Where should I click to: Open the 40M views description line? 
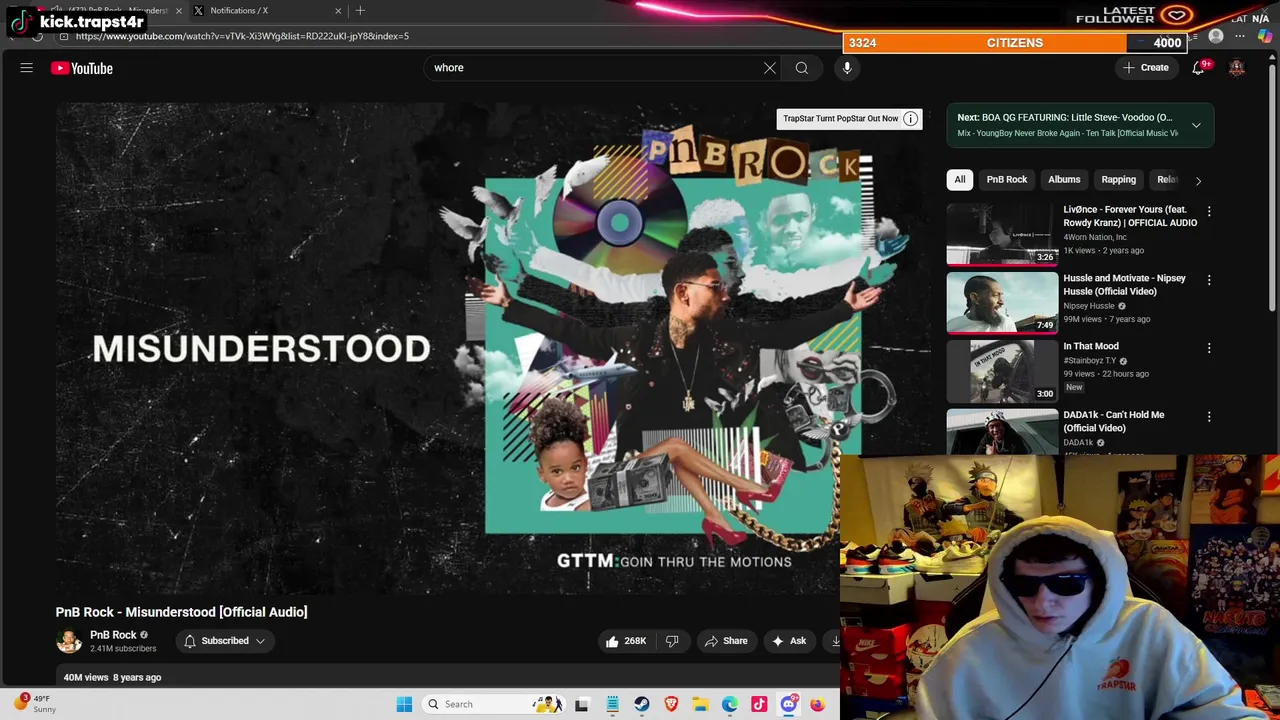tap(112, 678)
